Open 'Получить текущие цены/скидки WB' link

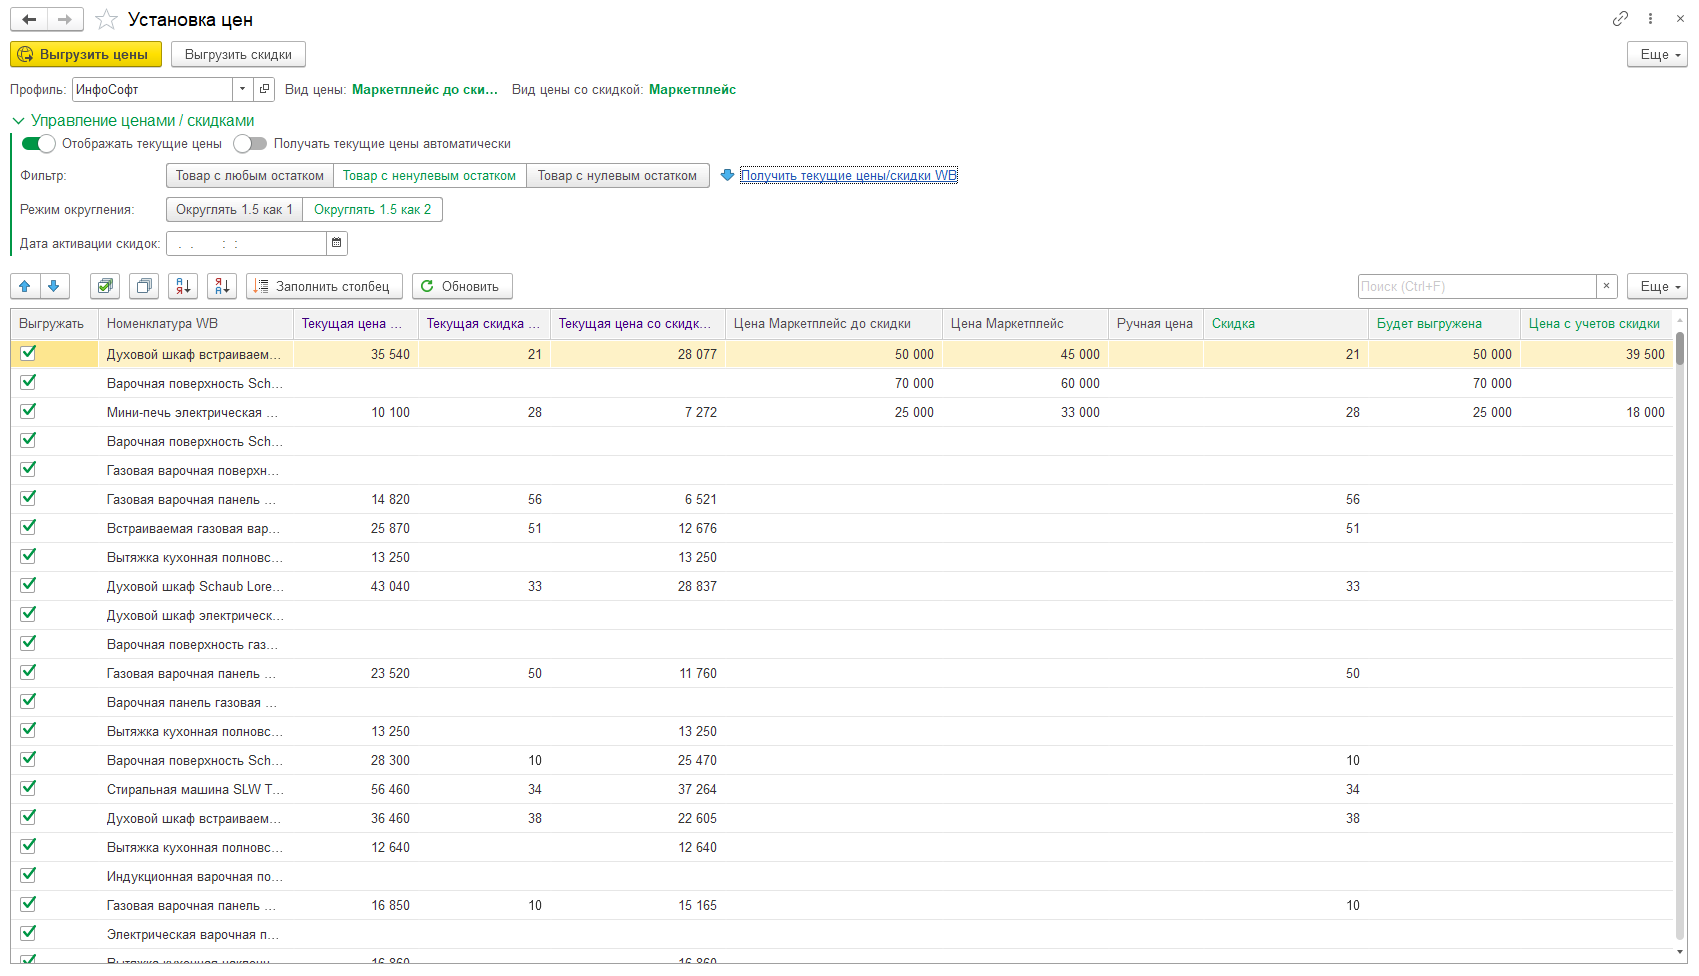click(x=849, y=175)
